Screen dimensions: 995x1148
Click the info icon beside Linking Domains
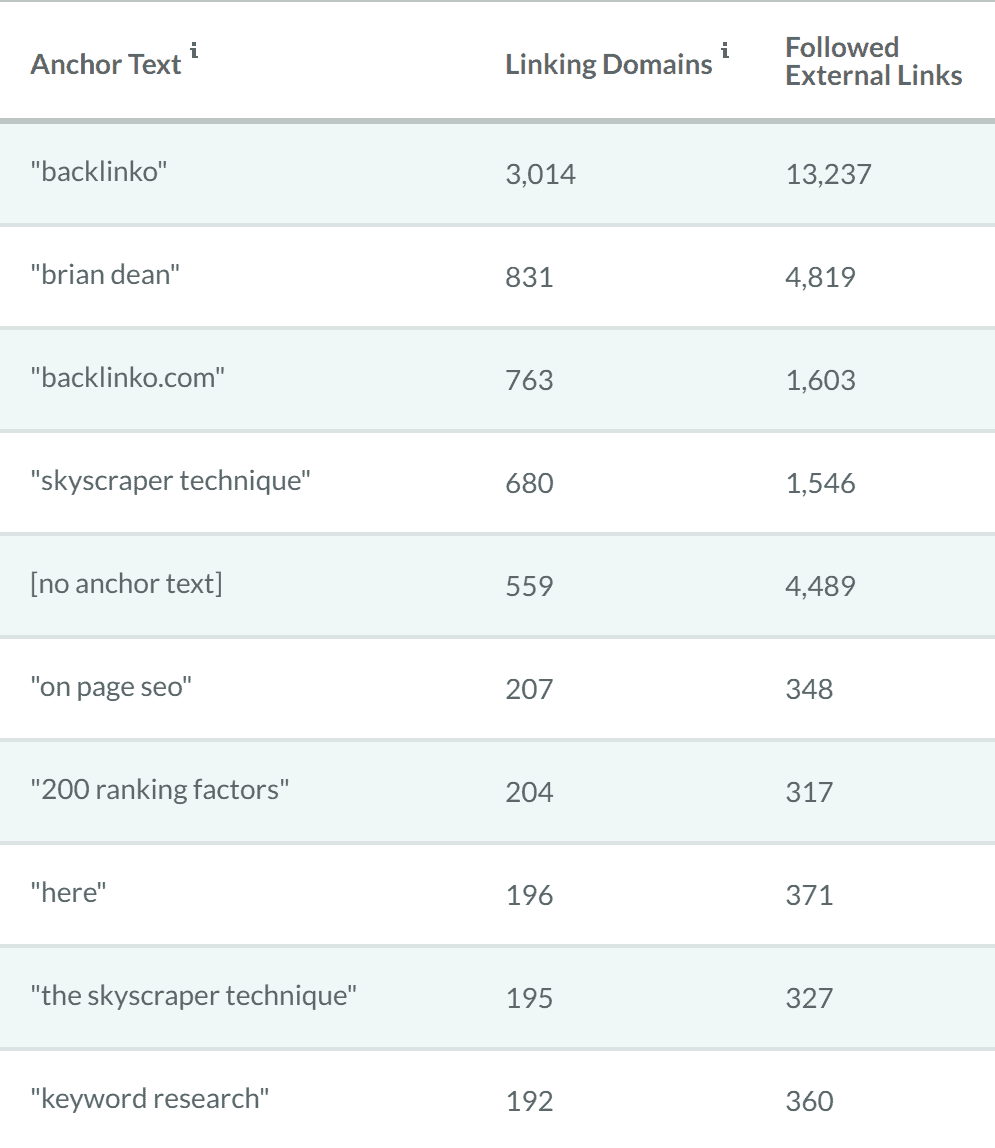pyautogui.click(x=725, y=51)
